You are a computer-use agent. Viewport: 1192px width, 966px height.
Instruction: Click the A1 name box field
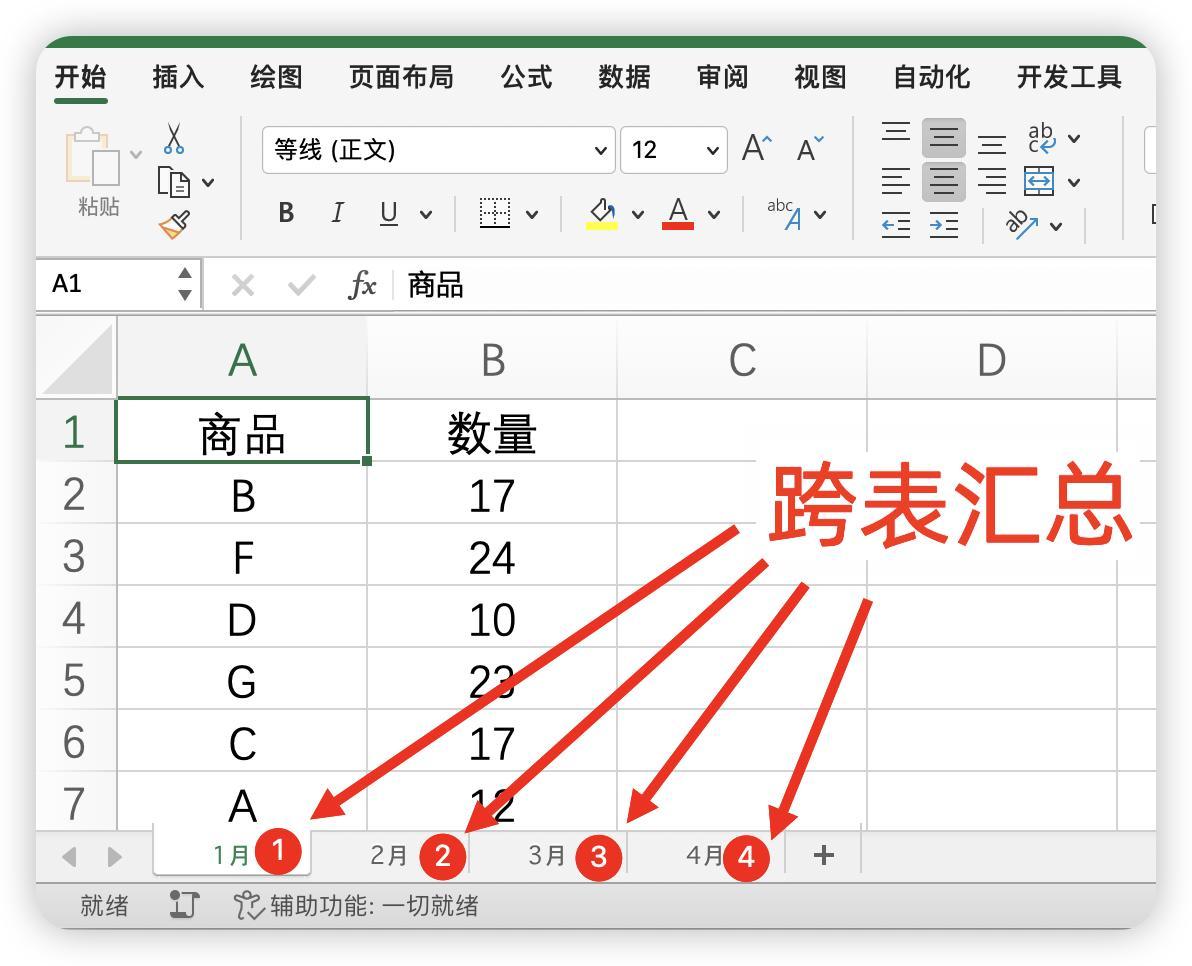[x=110, y=285]
